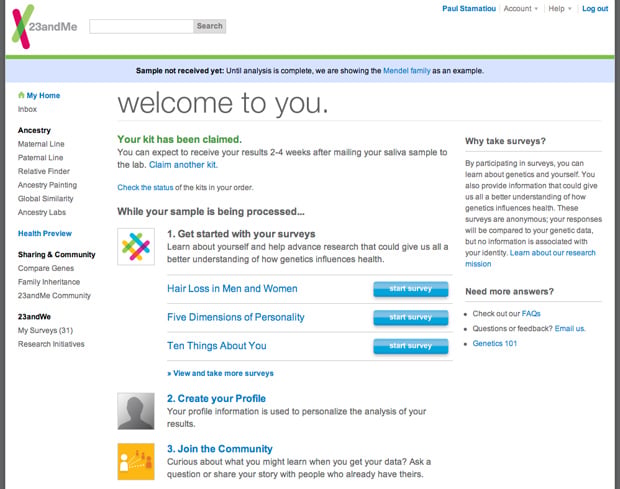The height and width of the screenshot is (489, 620).
Task: Open My Surveys (31)
Action: pos(45,330)
